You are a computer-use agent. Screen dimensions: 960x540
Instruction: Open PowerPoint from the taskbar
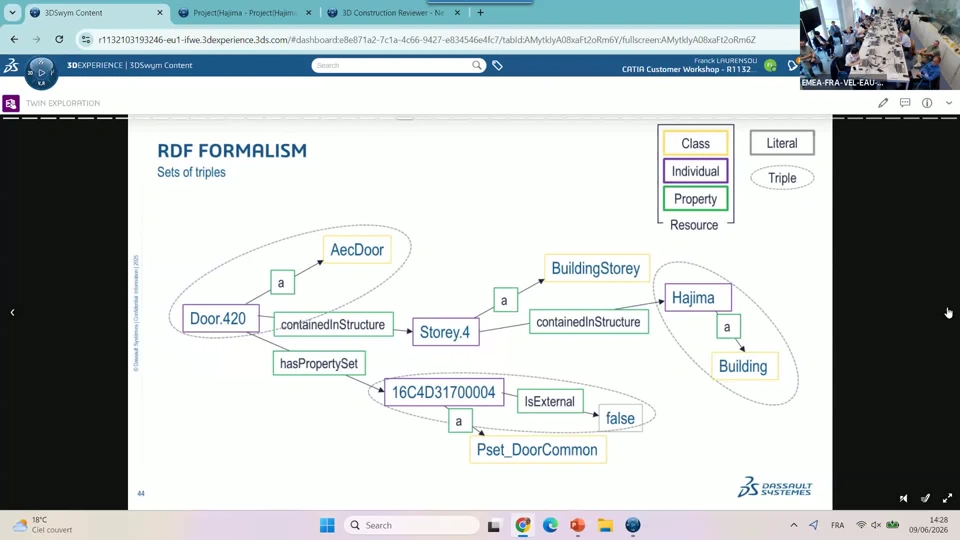(x=577, y=525)
